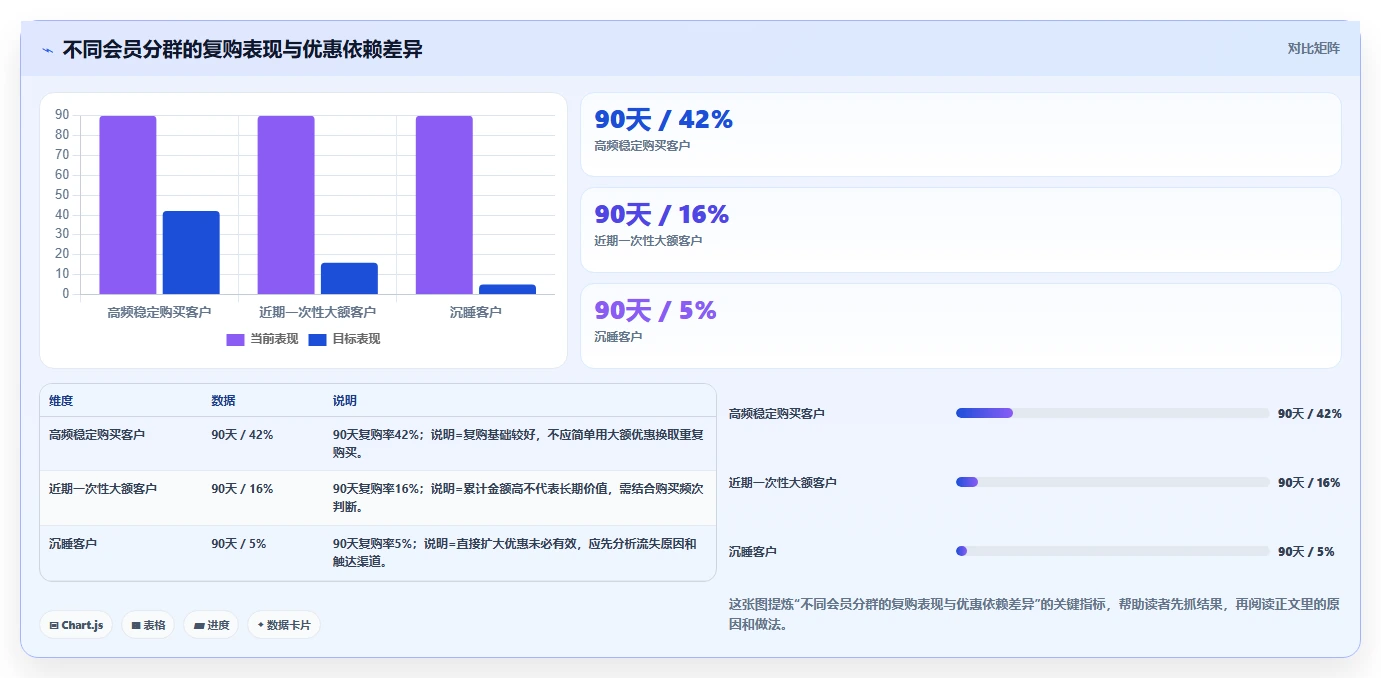The width and height of the screenshot is (1381, 678).
Task: Open the 90天 / 5% data card
Action: tap(960, 326)
